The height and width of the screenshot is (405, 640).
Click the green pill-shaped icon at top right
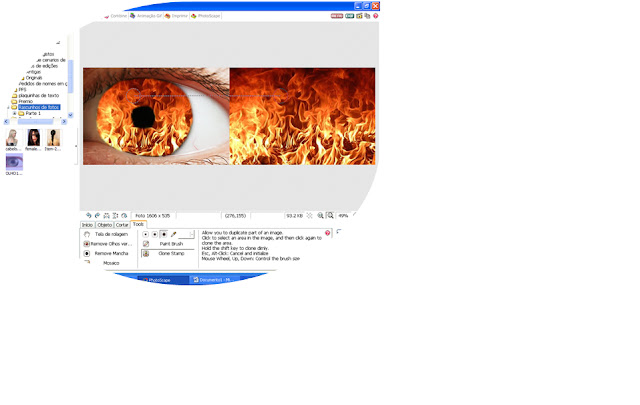(349, 16)
